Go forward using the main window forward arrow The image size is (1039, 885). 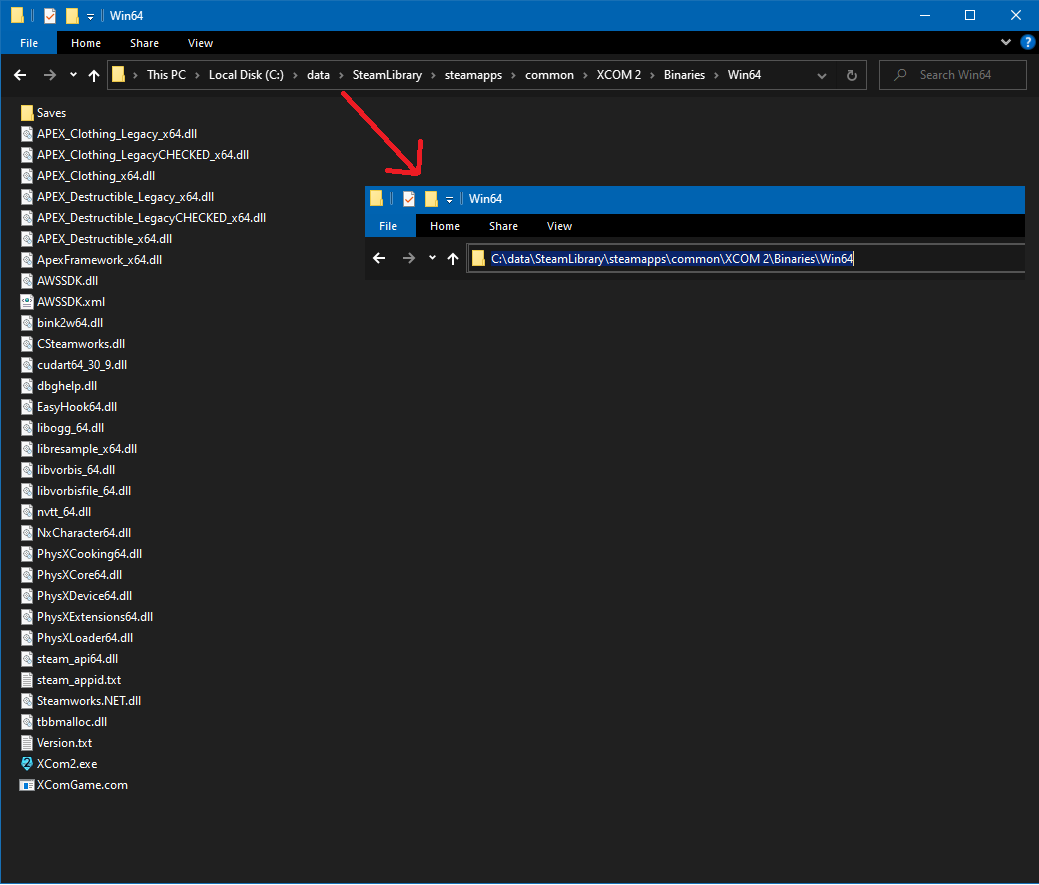tap(50, 76)
